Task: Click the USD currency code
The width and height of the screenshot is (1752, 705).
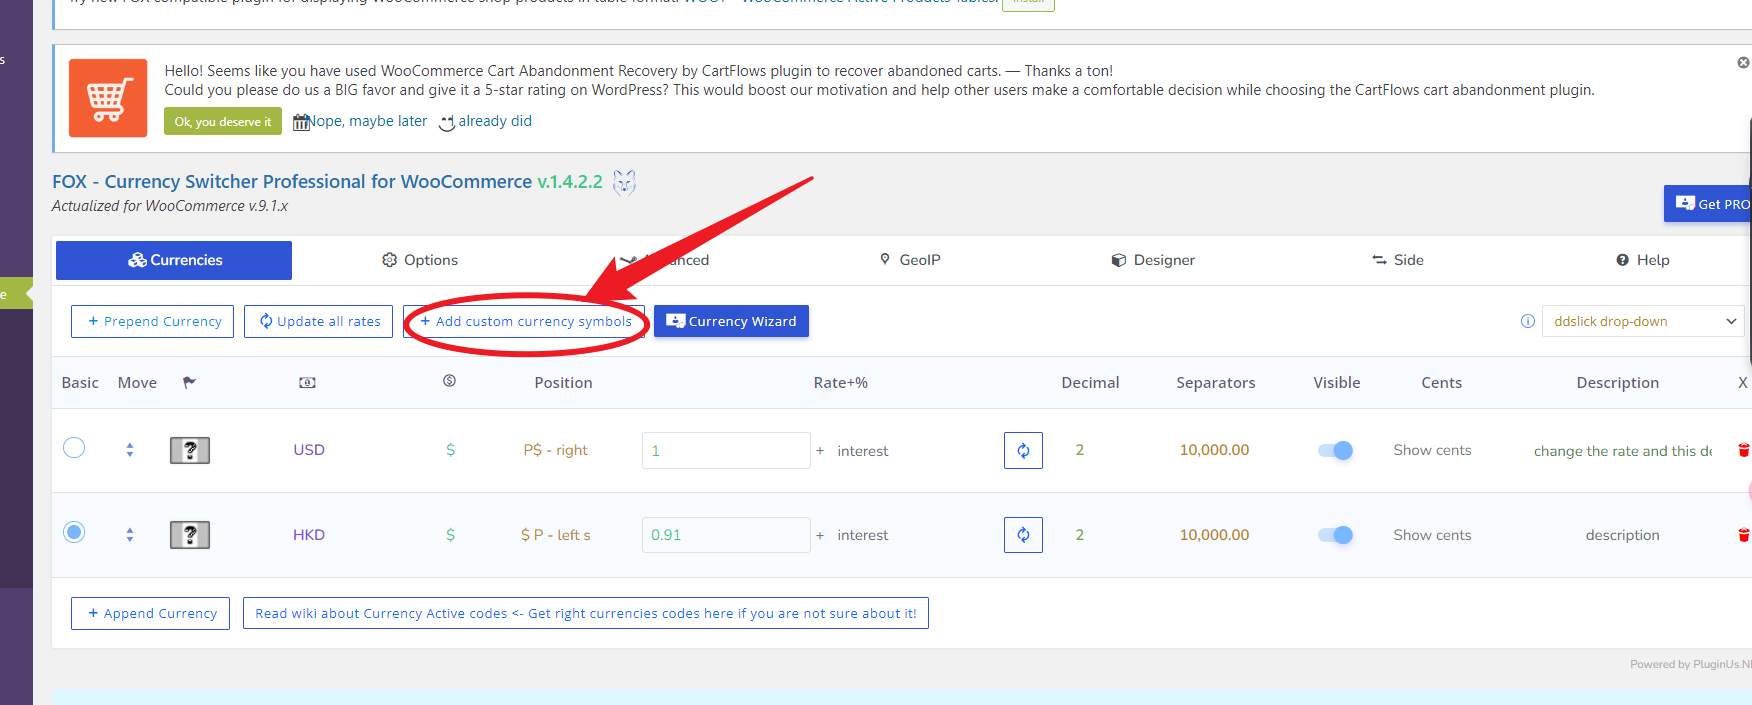Action: tap(309, 450)
